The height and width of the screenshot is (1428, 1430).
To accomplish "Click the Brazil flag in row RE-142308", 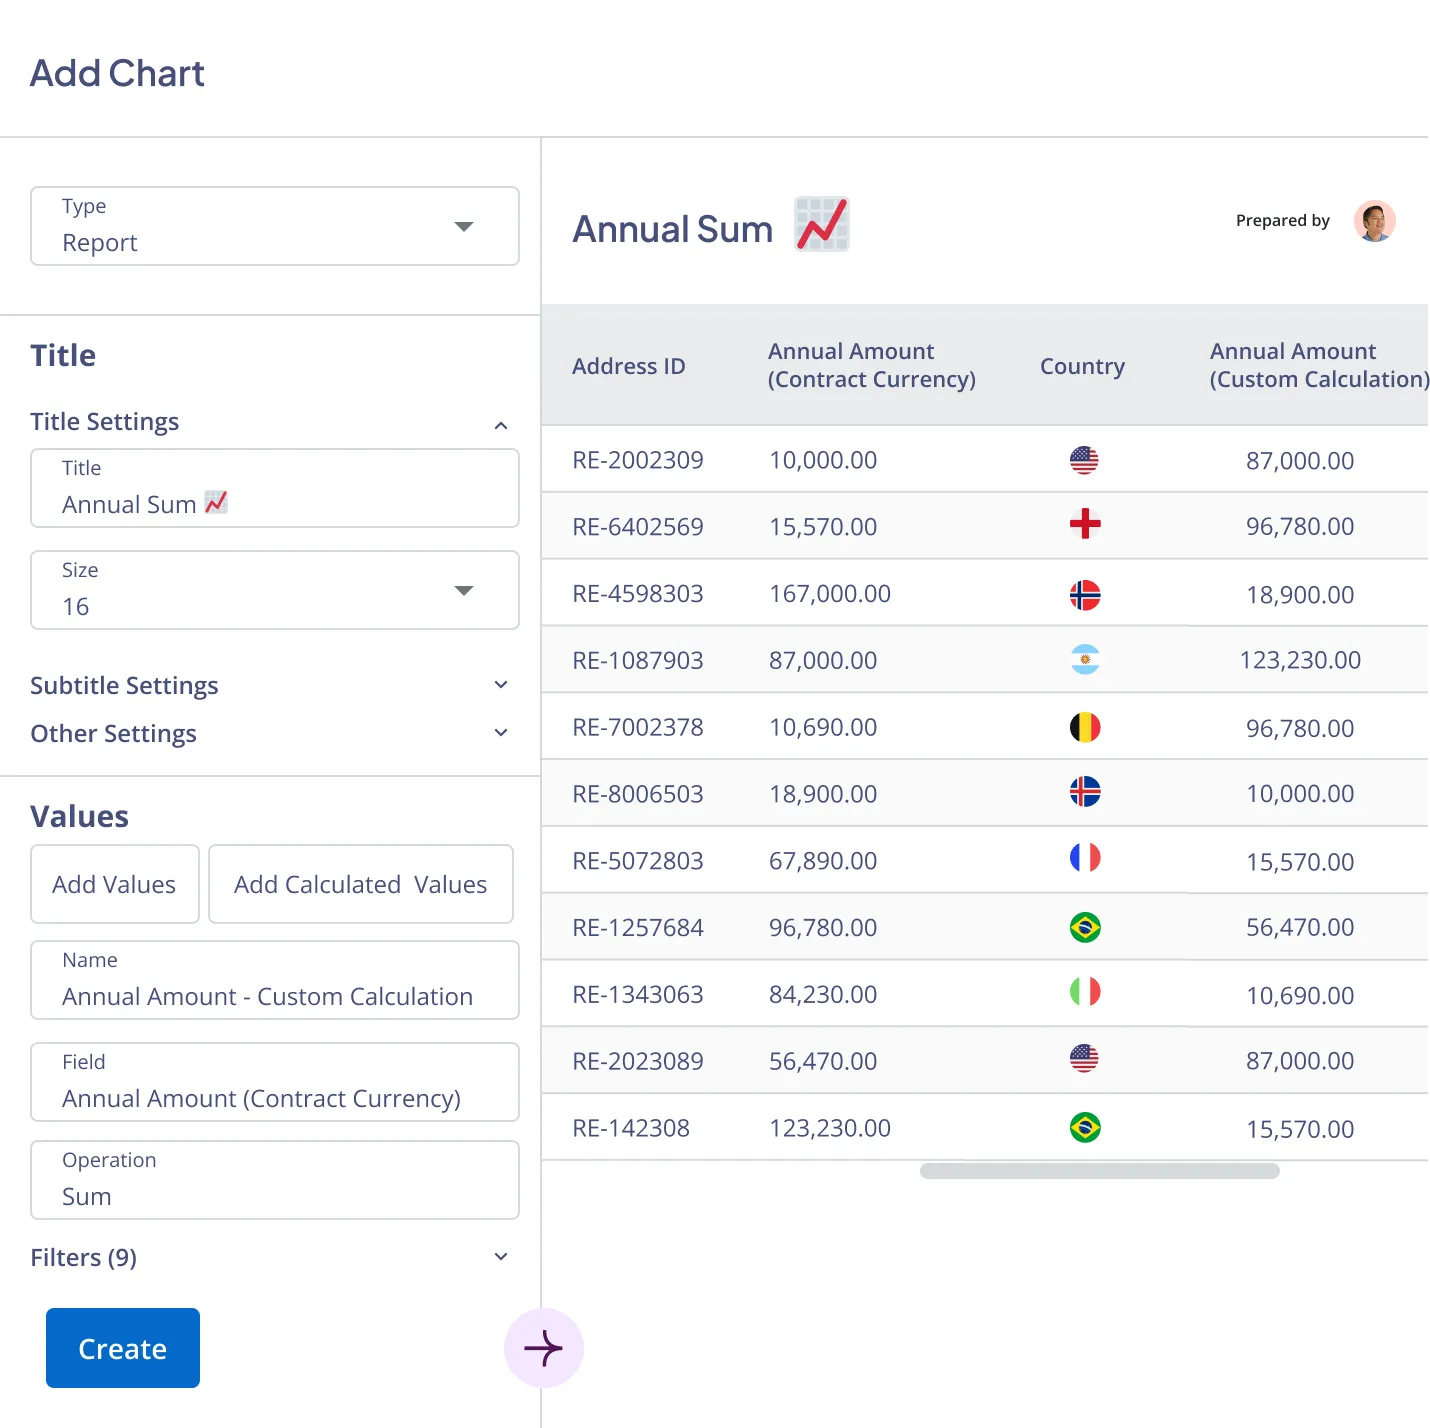I will (x=1084, y=1128).
